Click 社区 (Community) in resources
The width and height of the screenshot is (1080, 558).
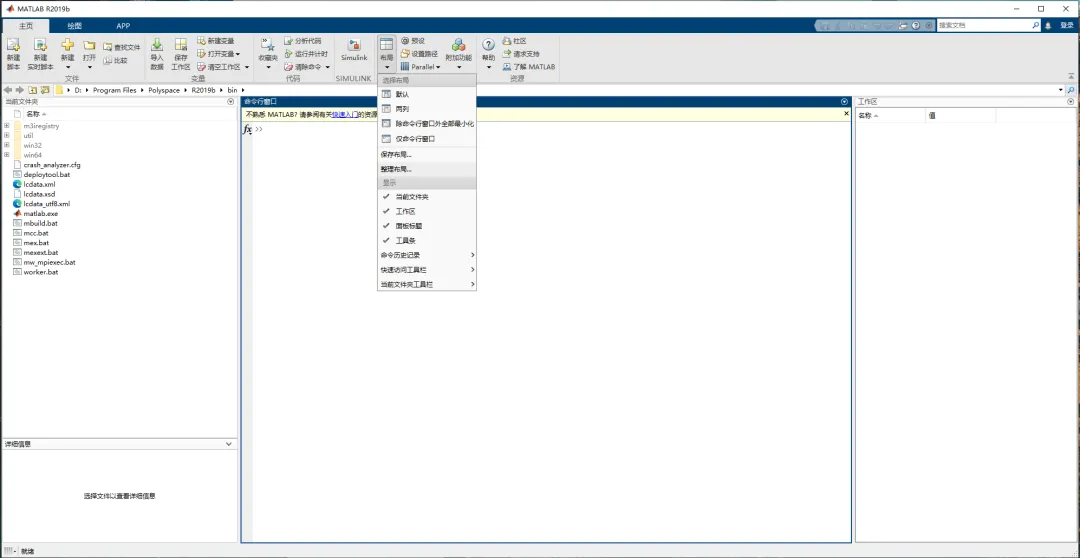pos(515,41)
